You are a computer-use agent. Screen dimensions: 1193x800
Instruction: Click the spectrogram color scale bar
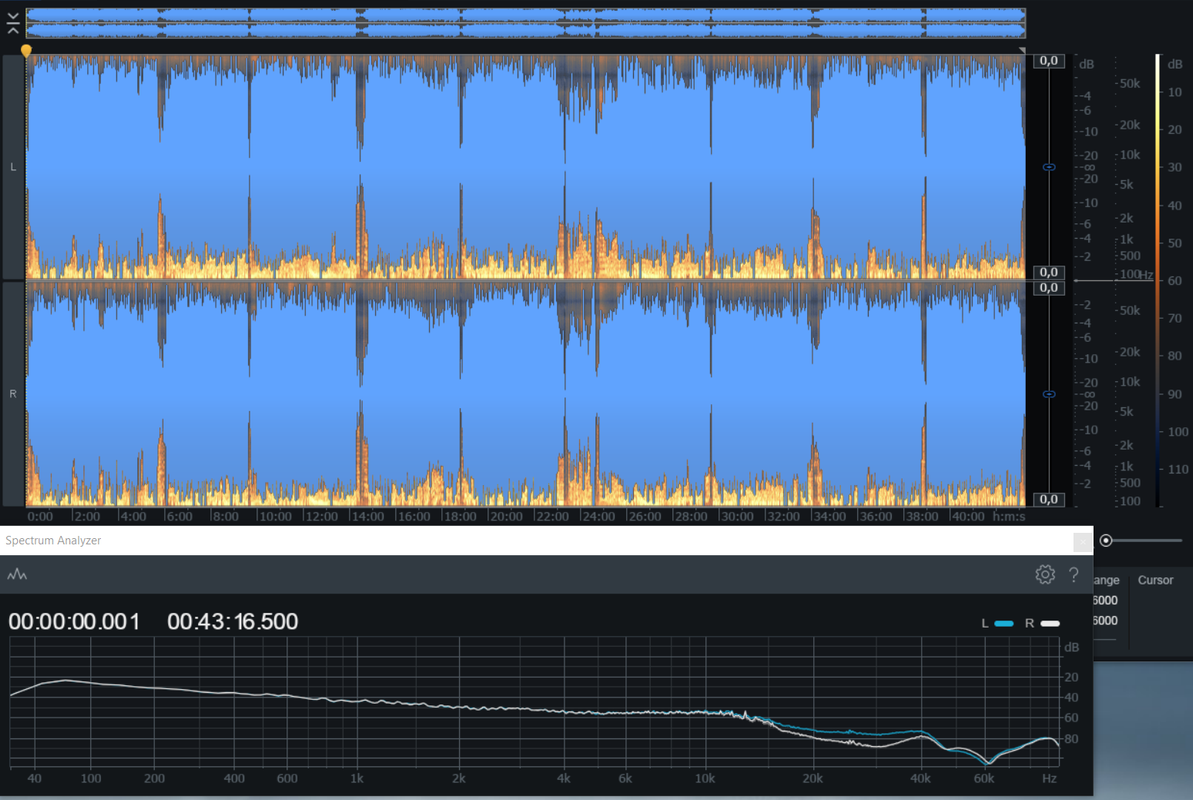coord(1158,280)
